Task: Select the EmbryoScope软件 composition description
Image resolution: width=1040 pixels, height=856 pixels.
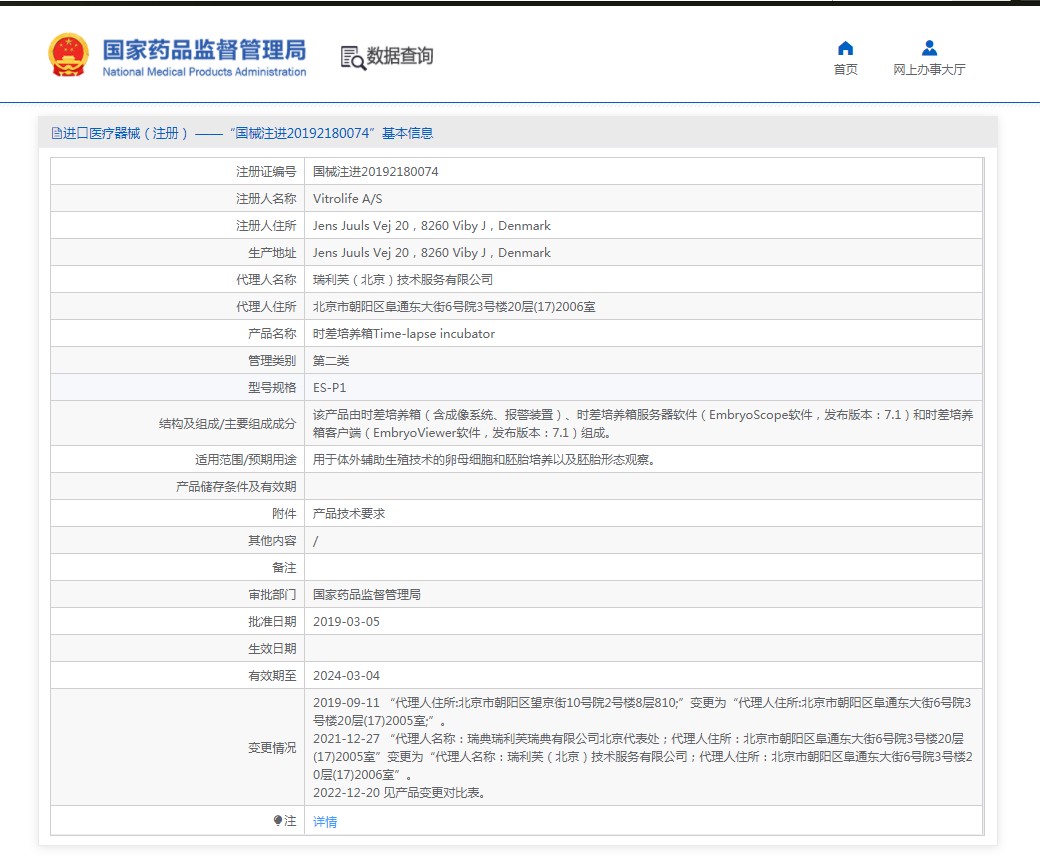Action: click(x=643, y=424)
